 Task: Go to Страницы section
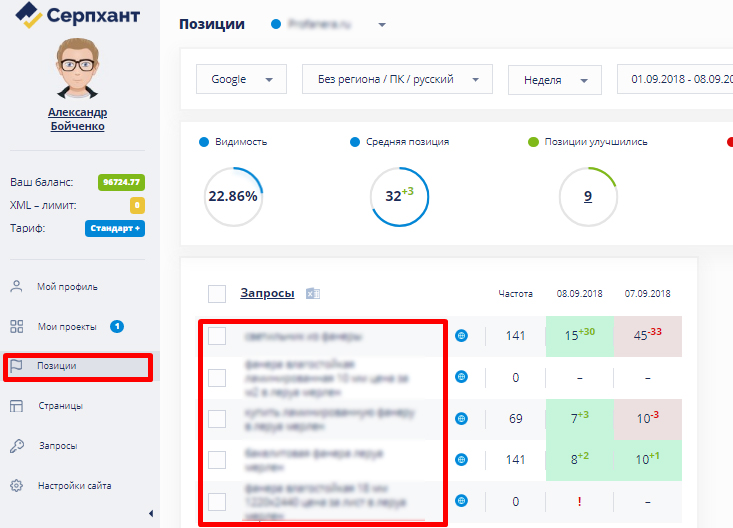coord(59,406)
